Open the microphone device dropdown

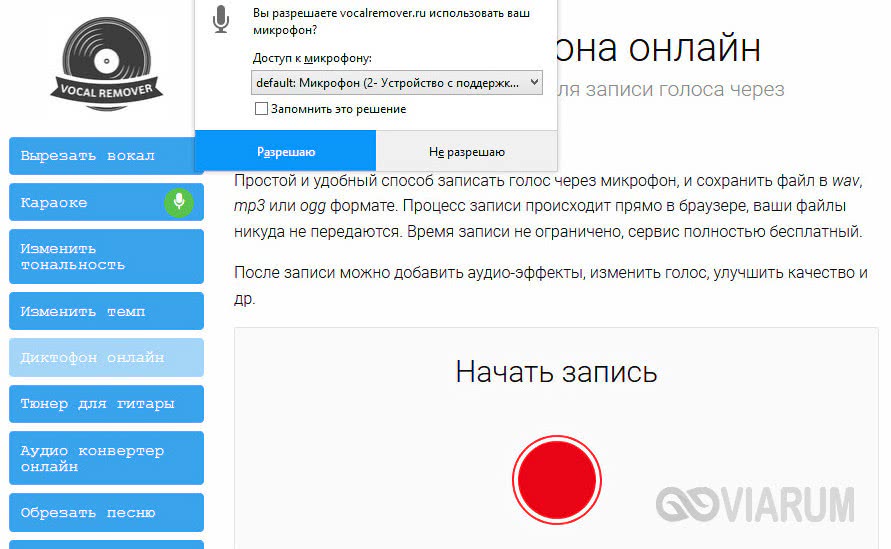tap(397, 82)
